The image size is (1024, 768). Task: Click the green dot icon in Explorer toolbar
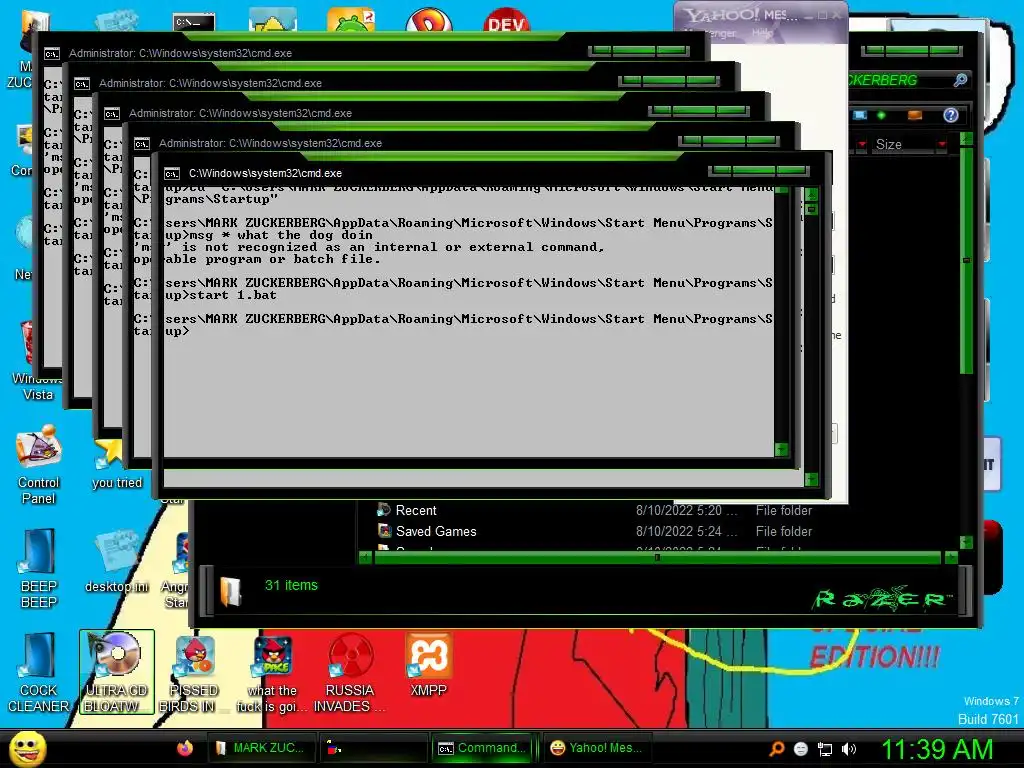click(x=881, y=116)
